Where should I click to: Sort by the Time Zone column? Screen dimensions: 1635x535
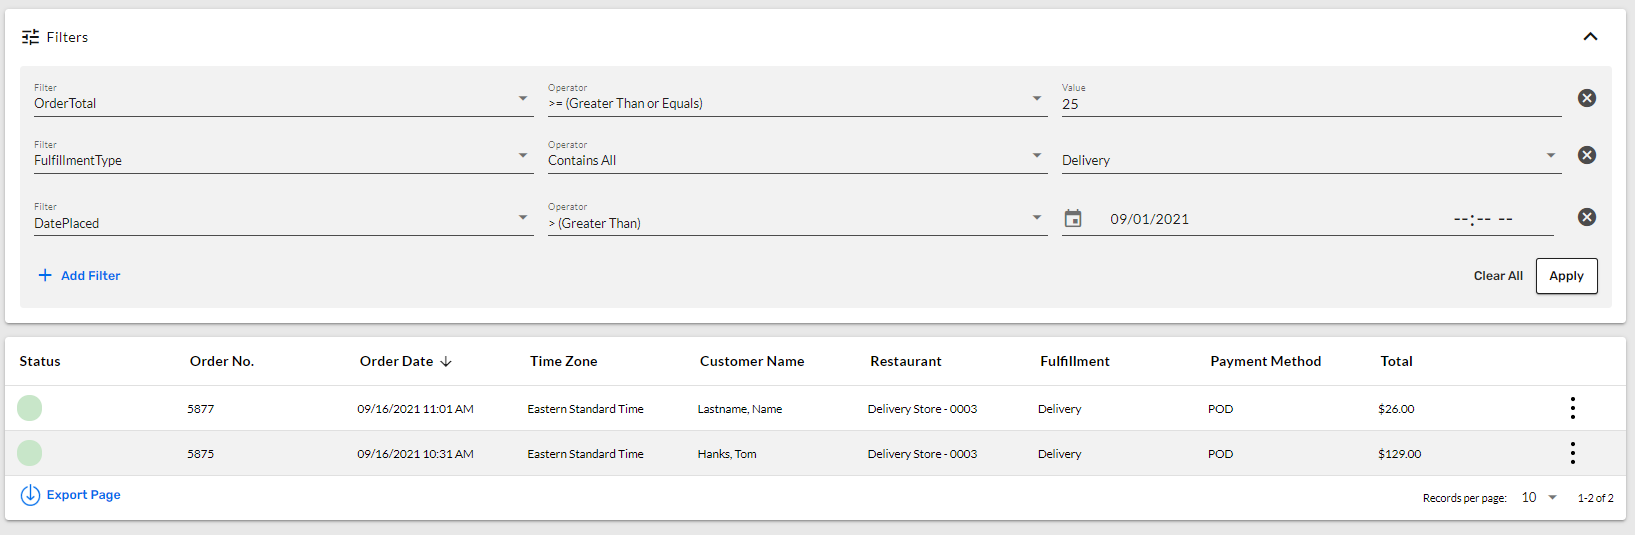click(x=564, y=361)
